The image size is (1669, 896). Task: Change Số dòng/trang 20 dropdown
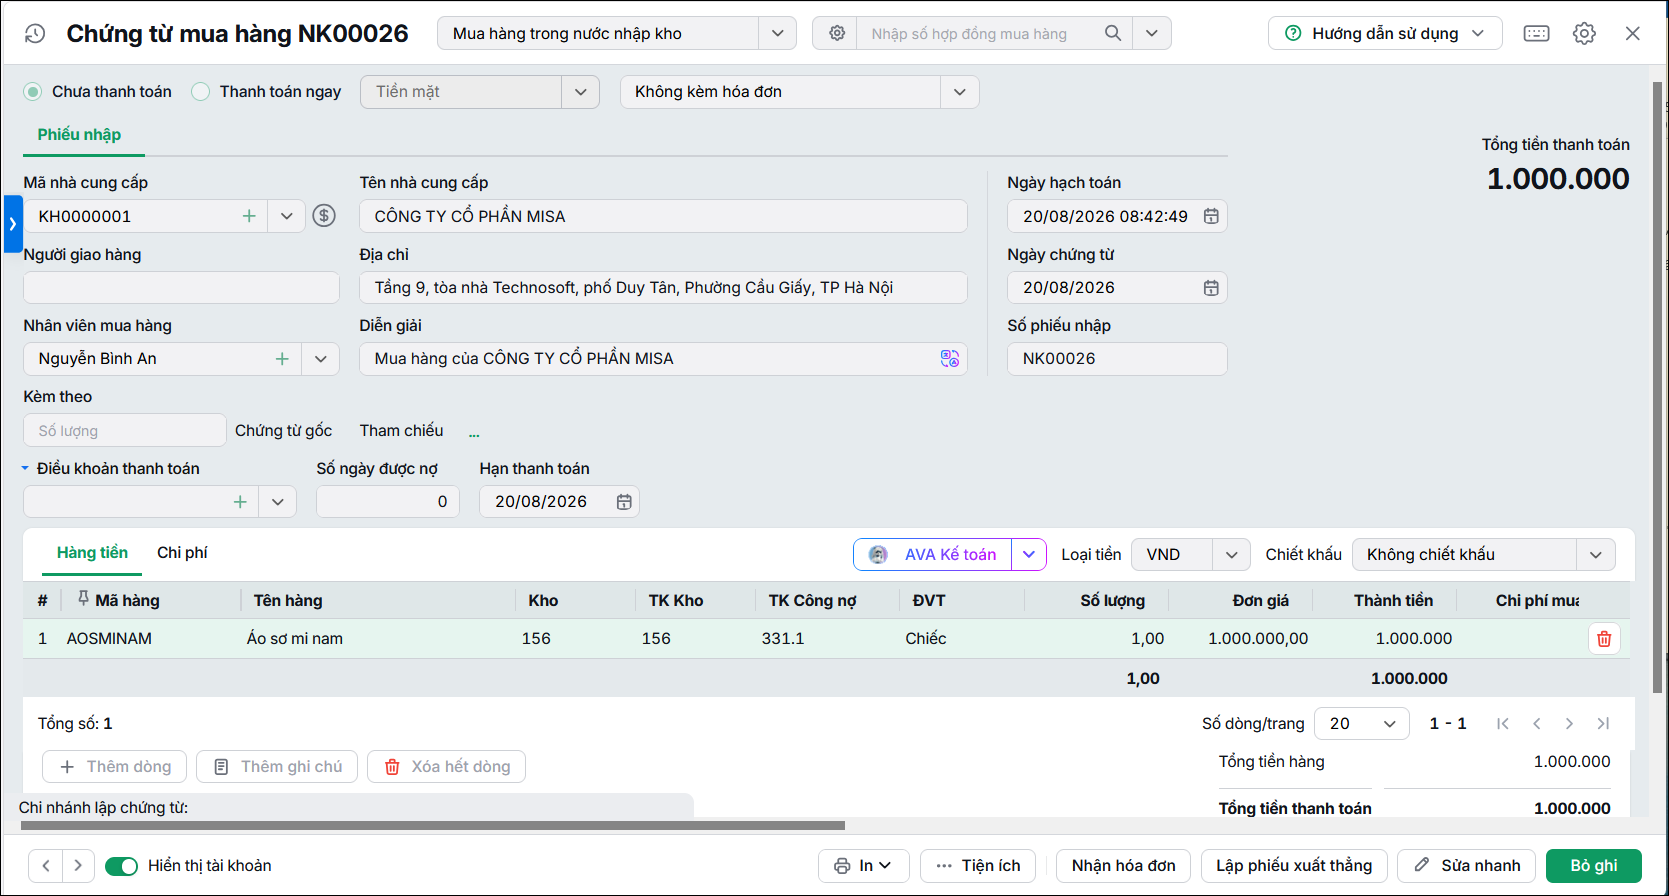click(1361, 724)
